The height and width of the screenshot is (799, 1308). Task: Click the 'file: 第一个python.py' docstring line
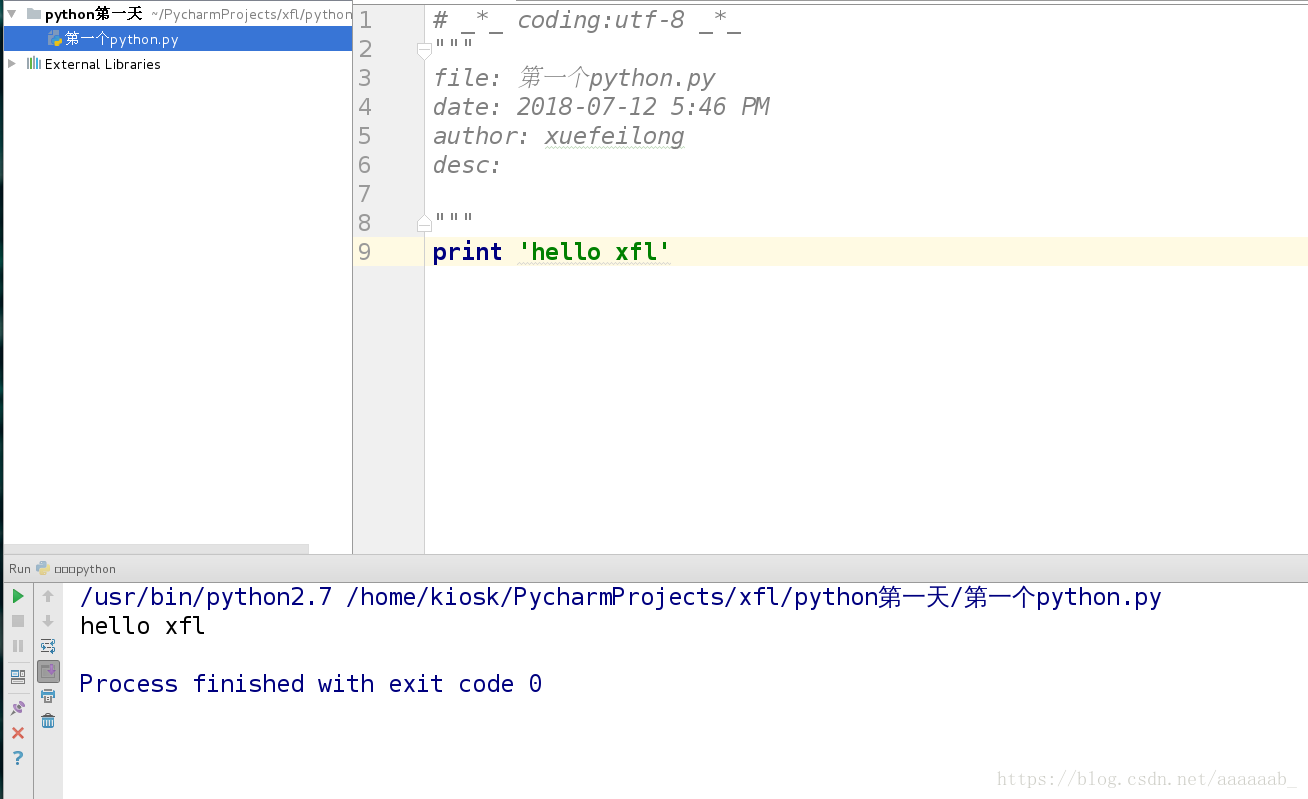[x=574, y=78]
